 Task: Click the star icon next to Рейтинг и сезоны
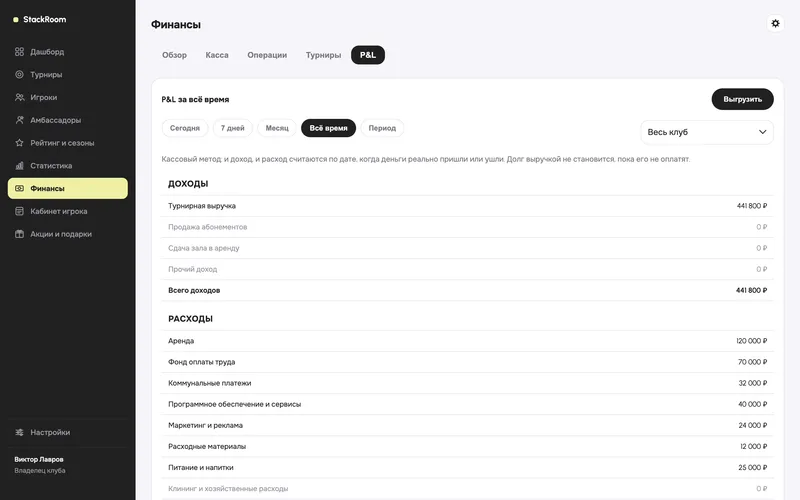click(x=19, y=143)
